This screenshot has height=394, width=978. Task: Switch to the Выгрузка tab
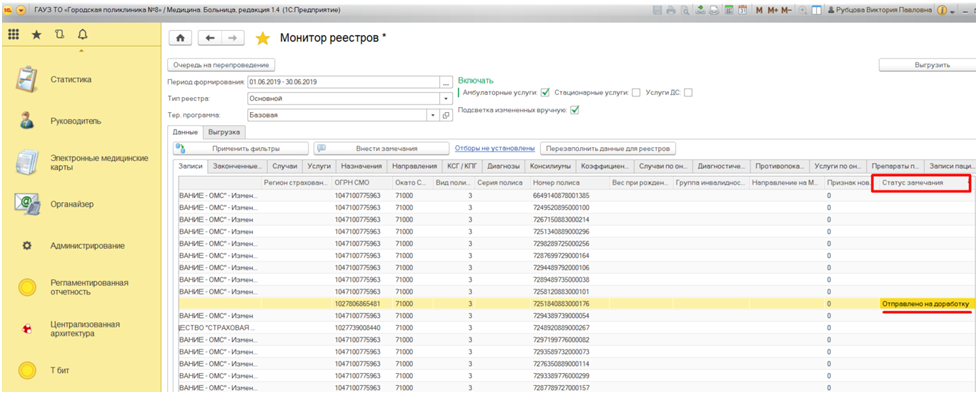[225, 132]
